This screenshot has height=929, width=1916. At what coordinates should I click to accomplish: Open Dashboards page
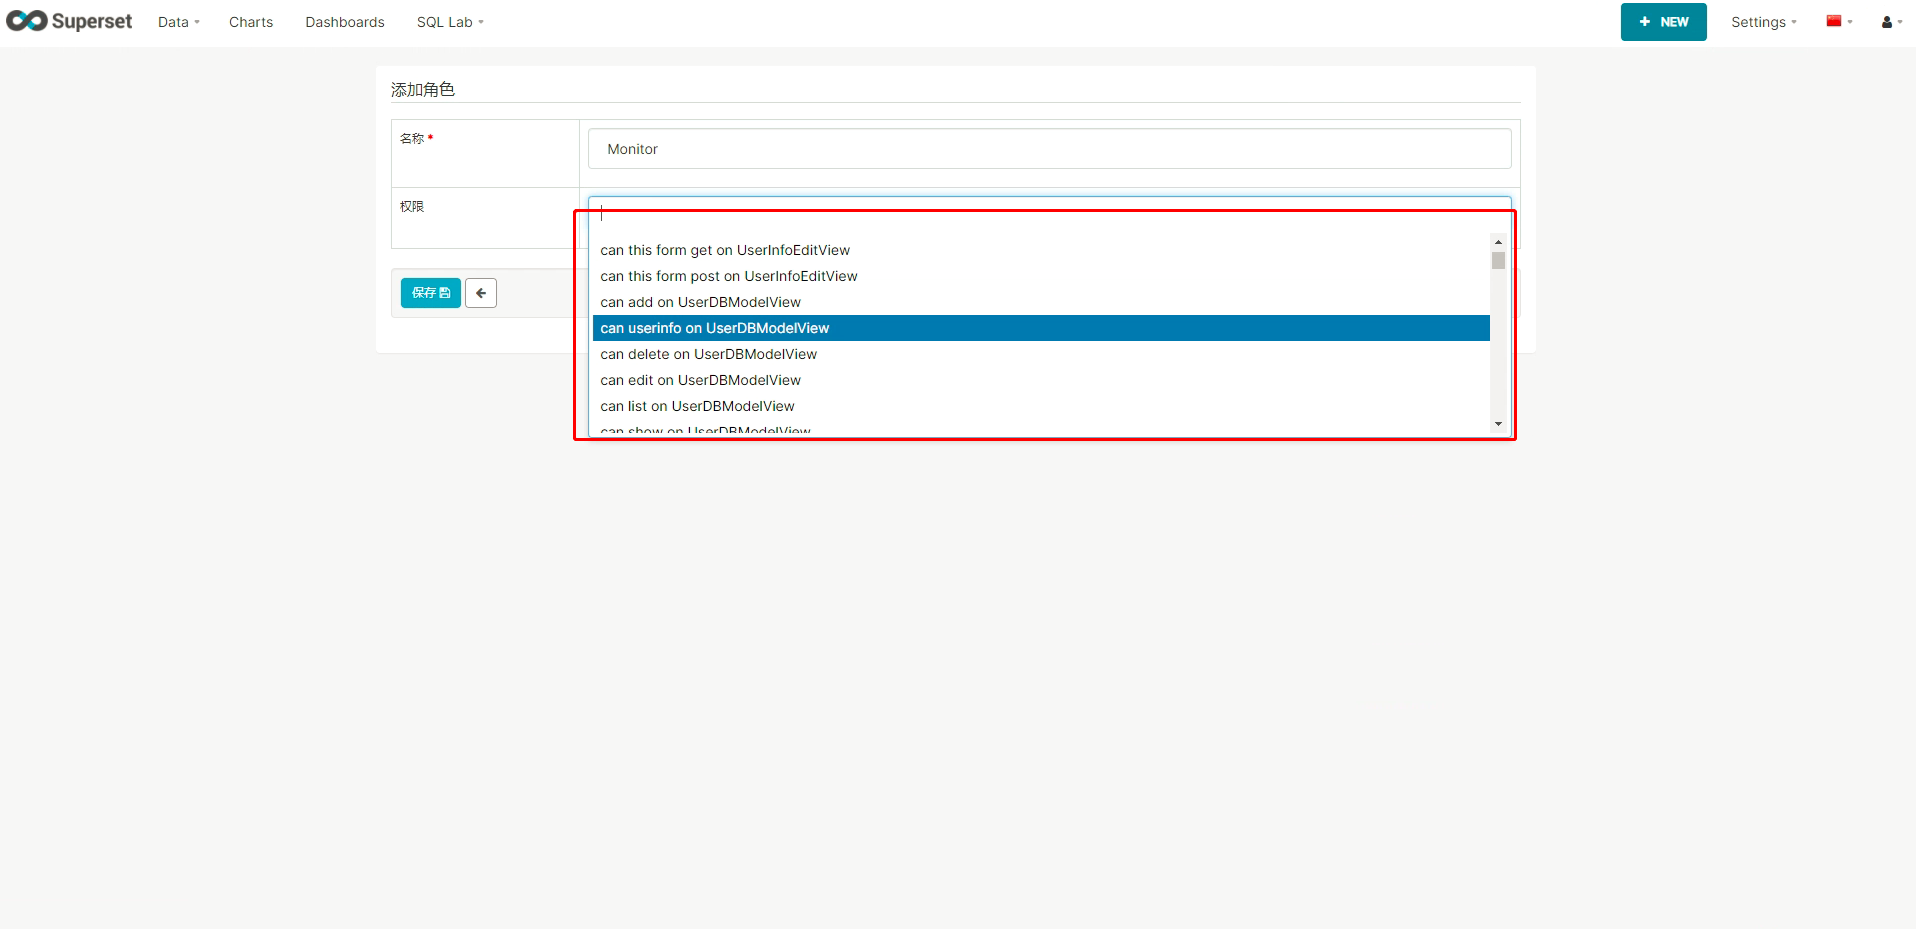pyautogui.click(x=345, y=22)
